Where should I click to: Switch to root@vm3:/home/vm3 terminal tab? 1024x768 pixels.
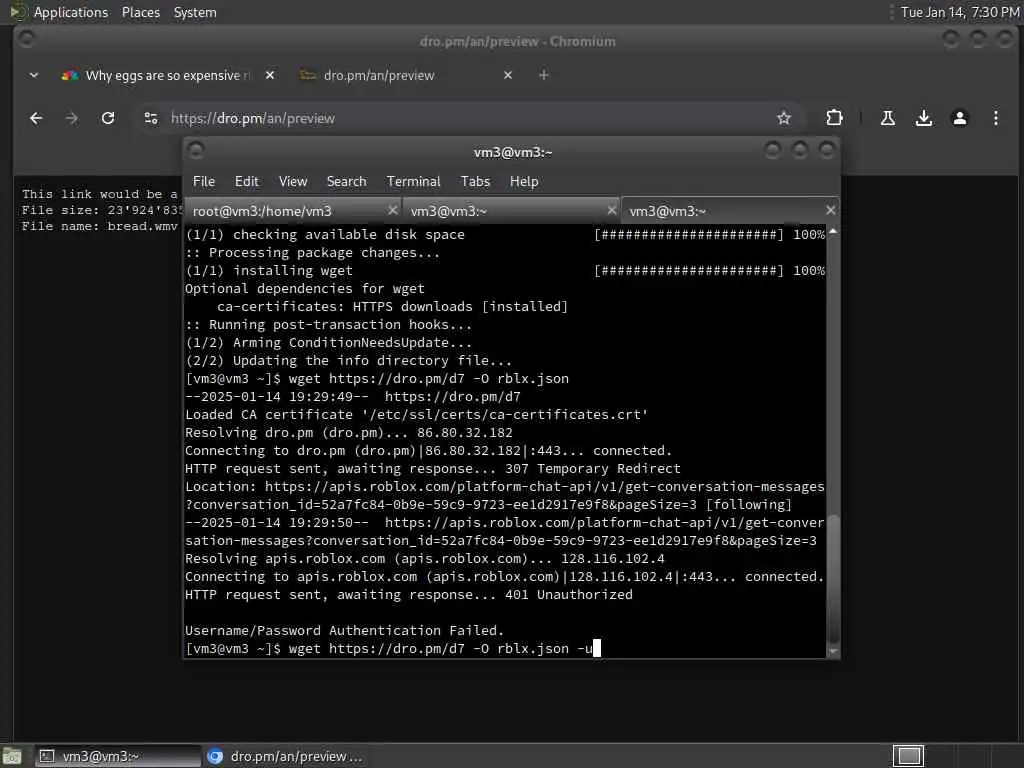click(293, 211)
